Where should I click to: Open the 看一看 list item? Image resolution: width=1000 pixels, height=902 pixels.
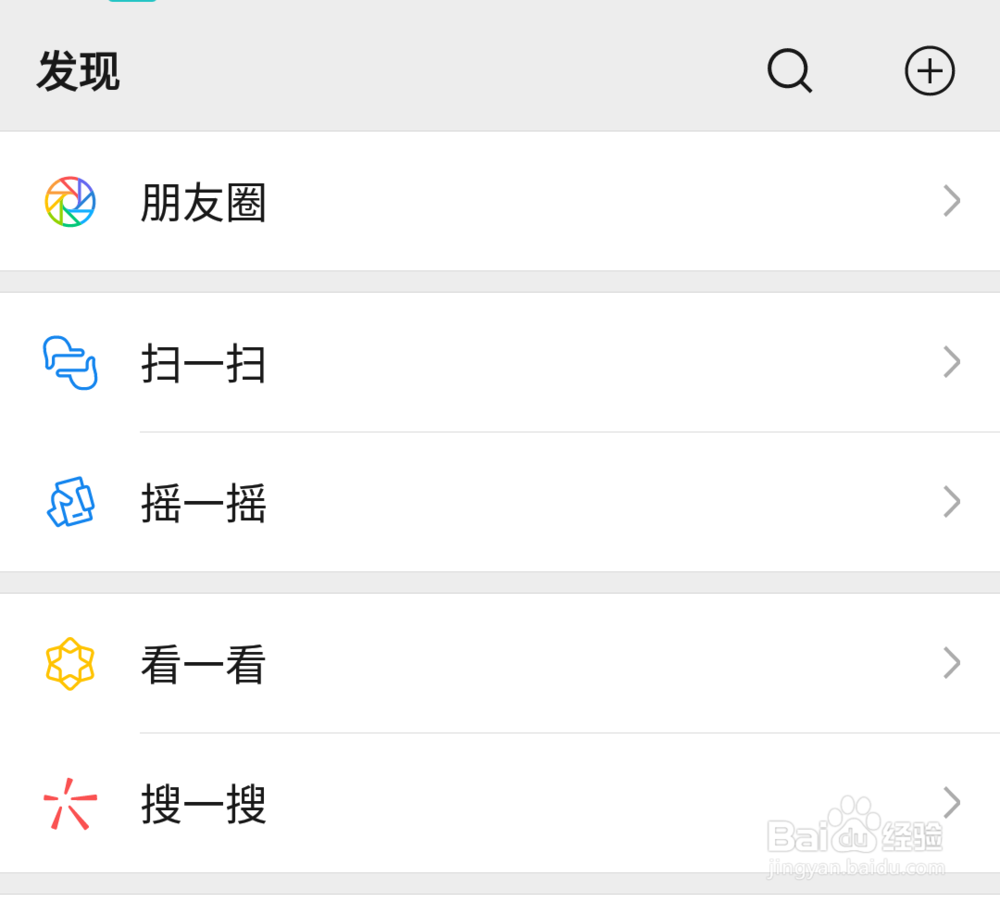[x=204, y=664]
